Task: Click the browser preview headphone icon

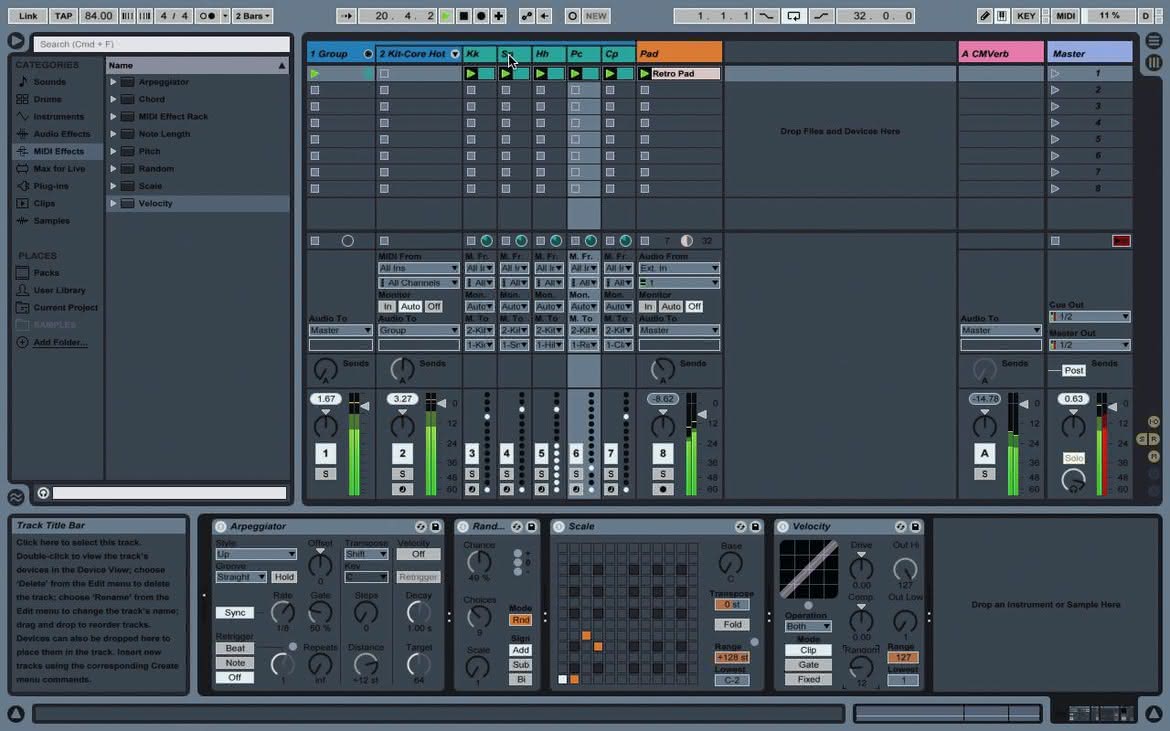Action: [x=43, y=493]
